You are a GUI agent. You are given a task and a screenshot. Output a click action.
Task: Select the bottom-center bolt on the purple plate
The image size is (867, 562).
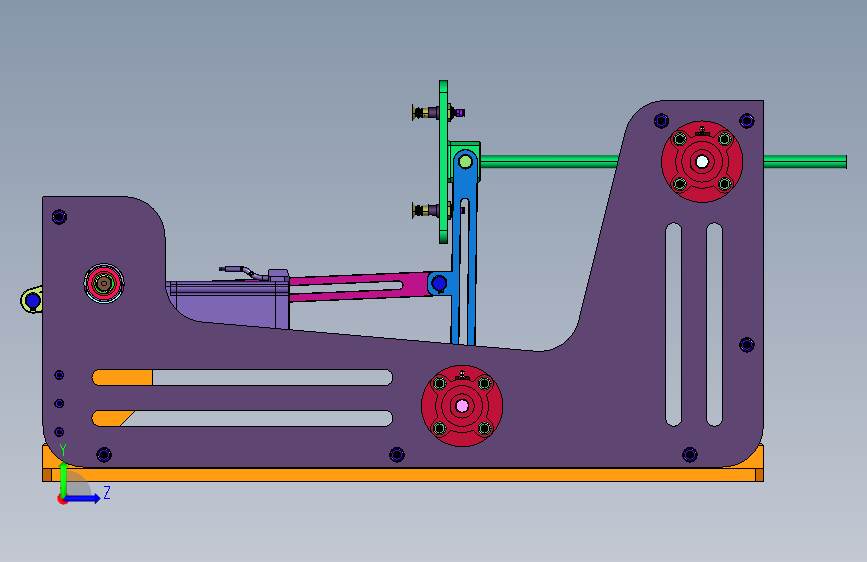click(x=396, y=455)
